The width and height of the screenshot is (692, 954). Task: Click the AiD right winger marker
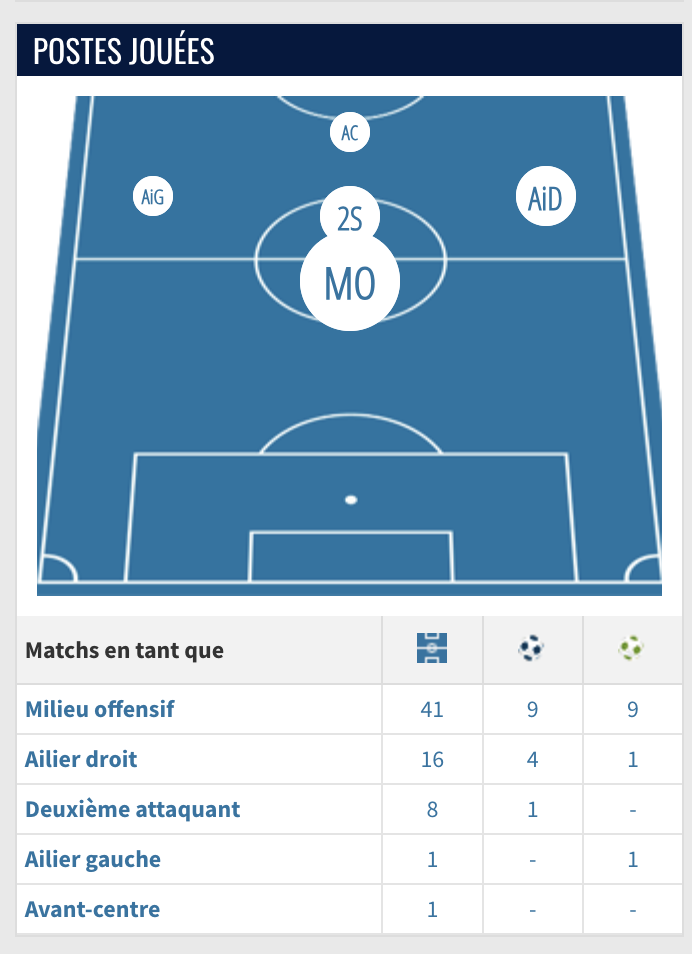[x=545, y=198]
